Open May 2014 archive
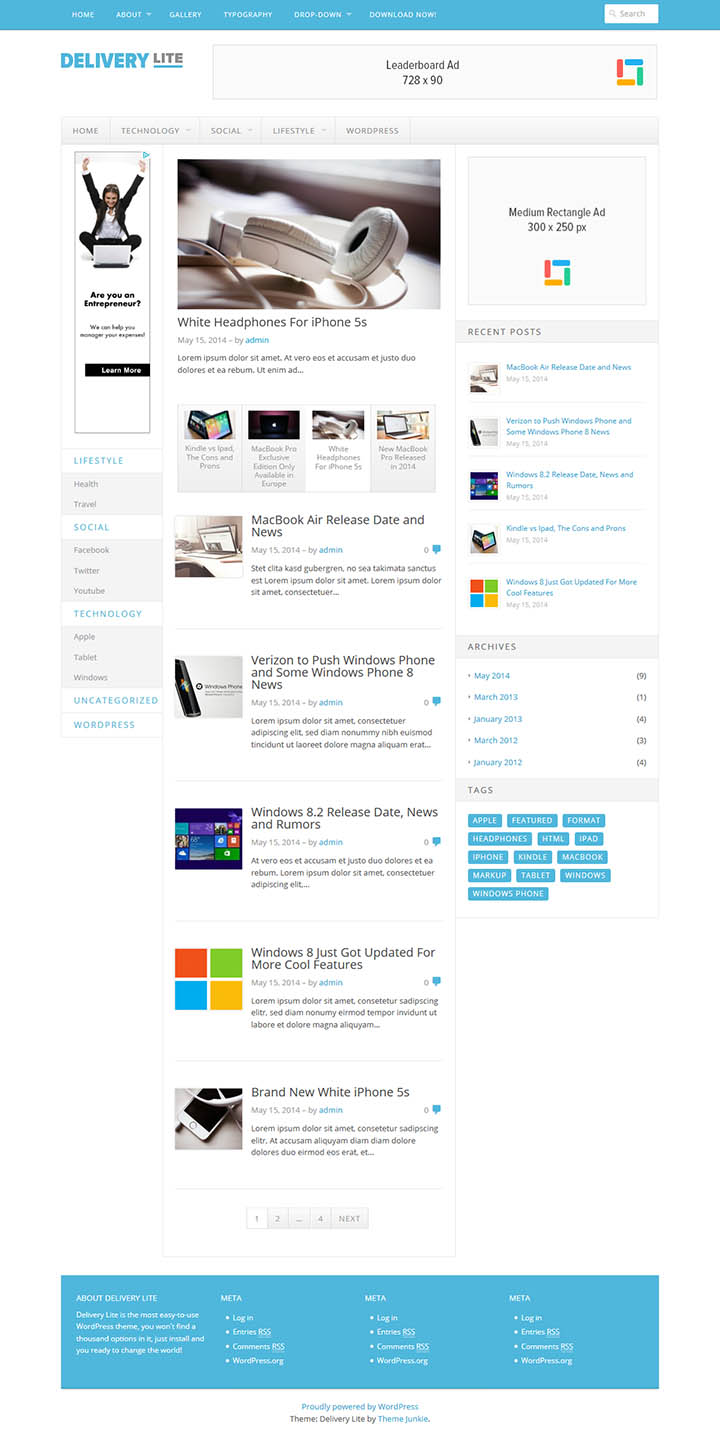Image resolution: width=720 pixels, height=1443 pixels. (x=492, y=676)
